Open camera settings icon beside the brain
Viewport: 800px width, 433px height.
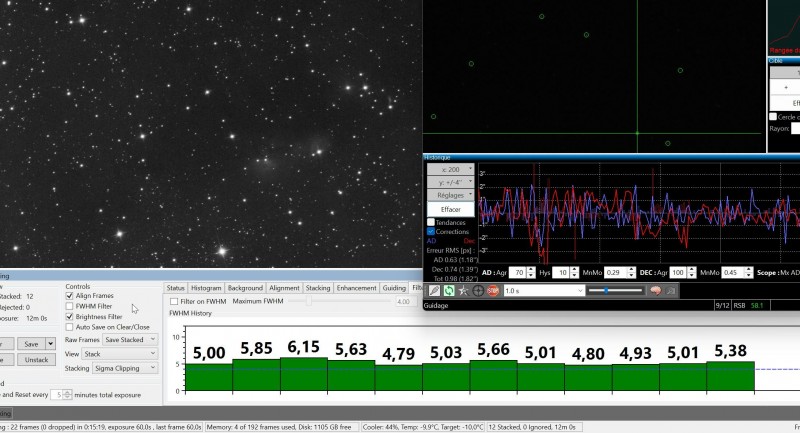(x=670, y=291)
